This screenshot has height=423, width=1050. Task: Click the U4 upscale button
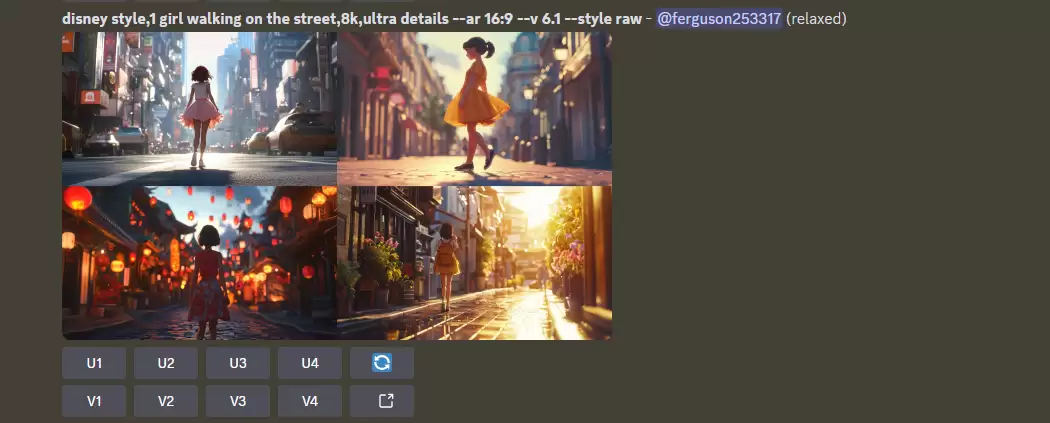310,363
